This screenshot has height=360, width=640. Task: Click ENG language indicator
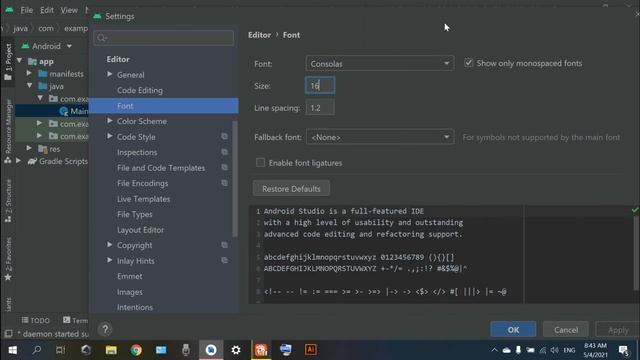click(569, 350)
